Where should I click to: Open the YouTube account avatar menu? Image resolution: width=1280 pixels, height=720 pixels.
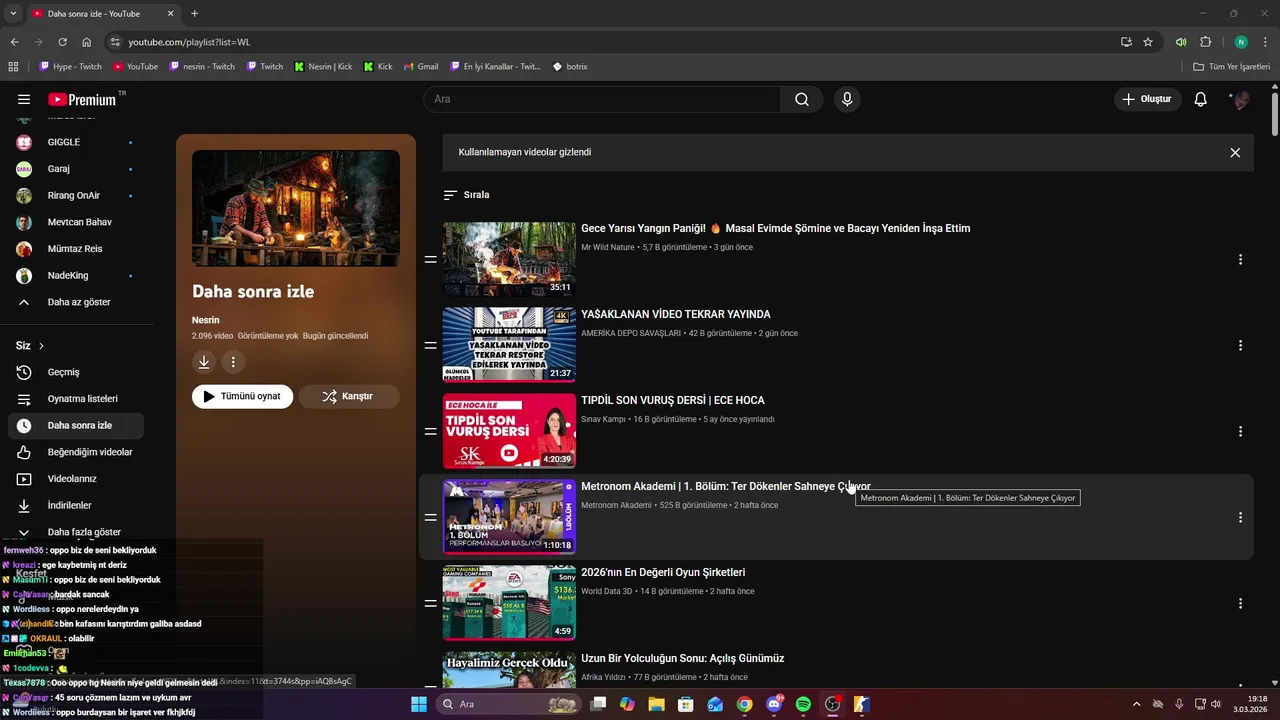point(1241,99)
